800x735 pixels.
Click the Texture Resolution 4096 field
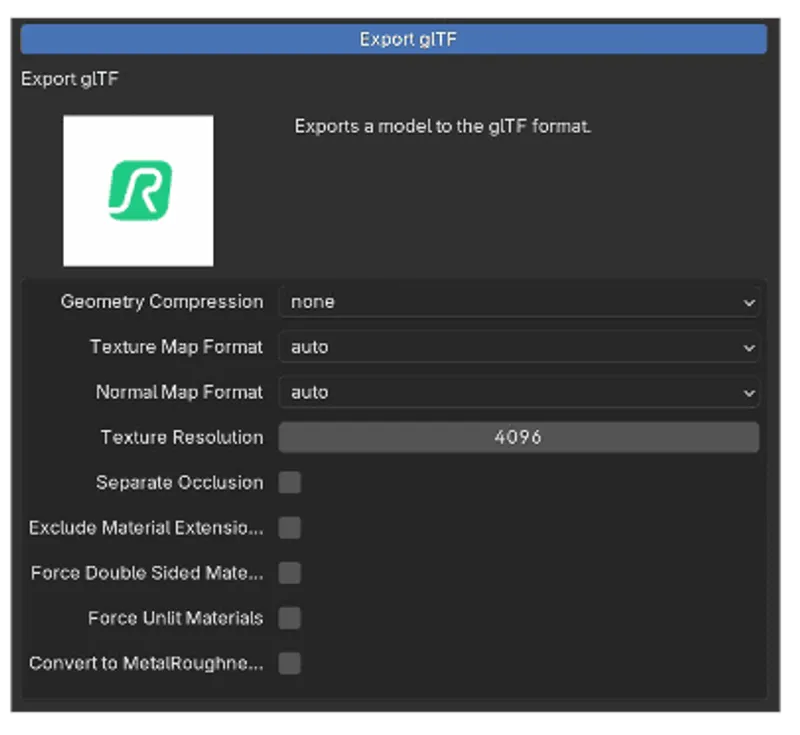[519, 437]
